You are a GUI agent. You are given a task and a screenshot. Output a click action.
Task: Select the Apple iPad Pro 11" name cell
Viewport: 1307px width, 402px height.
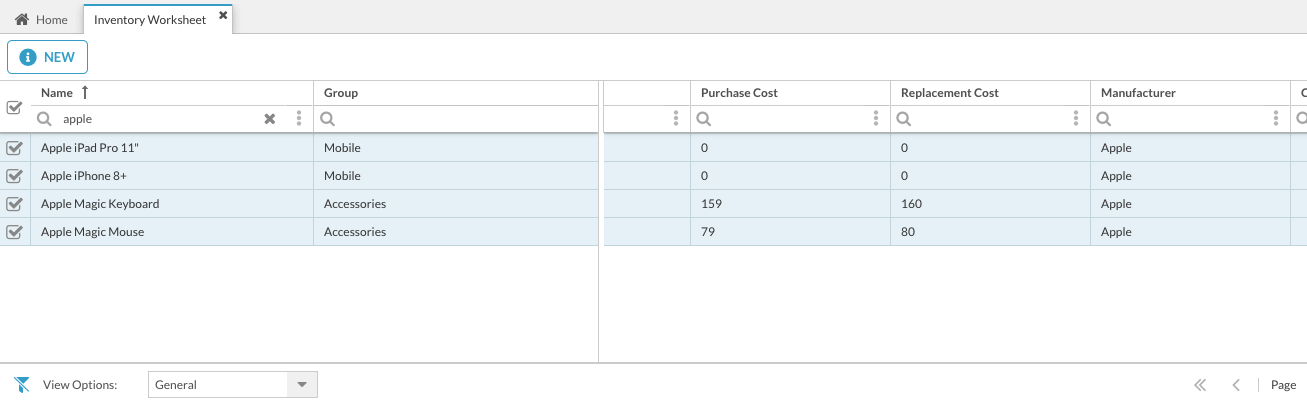click(x=172, y=148)
